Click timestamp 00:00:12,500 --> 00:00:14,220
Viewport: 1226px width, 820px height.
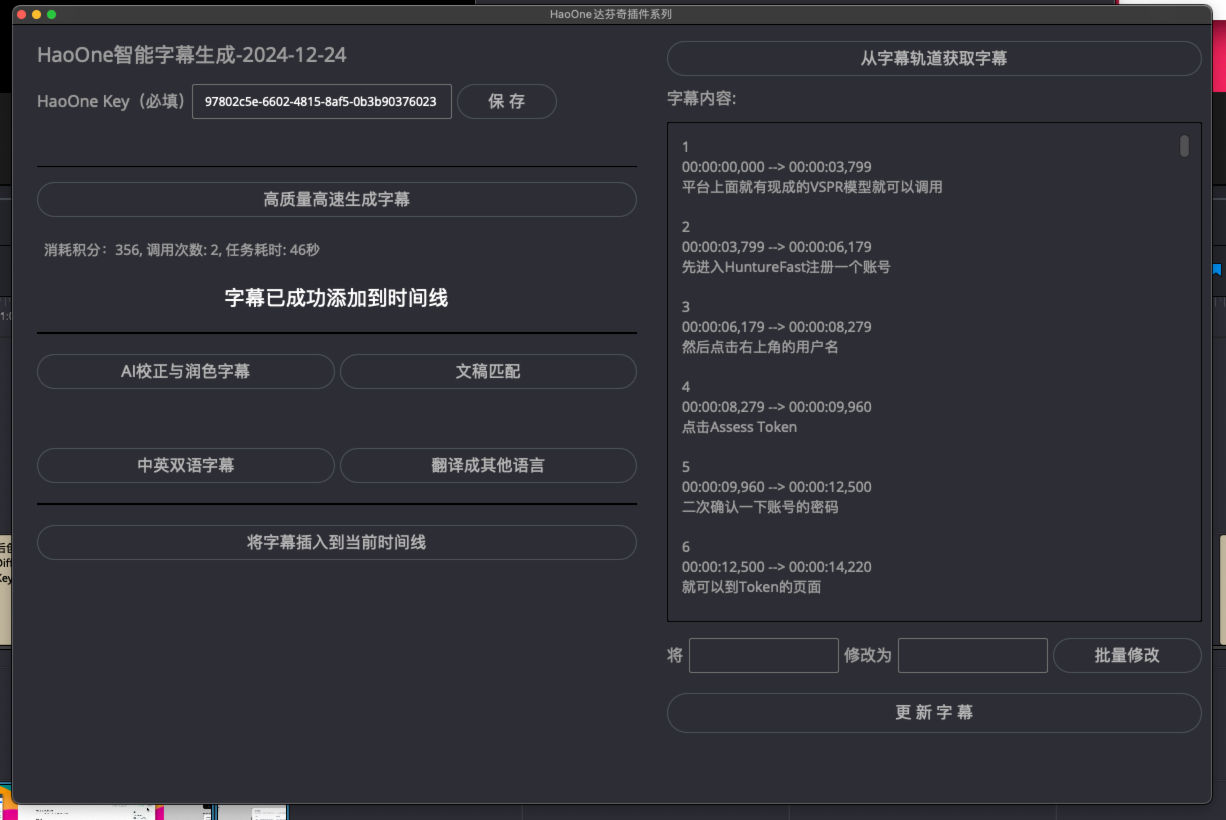click(777, 567)
